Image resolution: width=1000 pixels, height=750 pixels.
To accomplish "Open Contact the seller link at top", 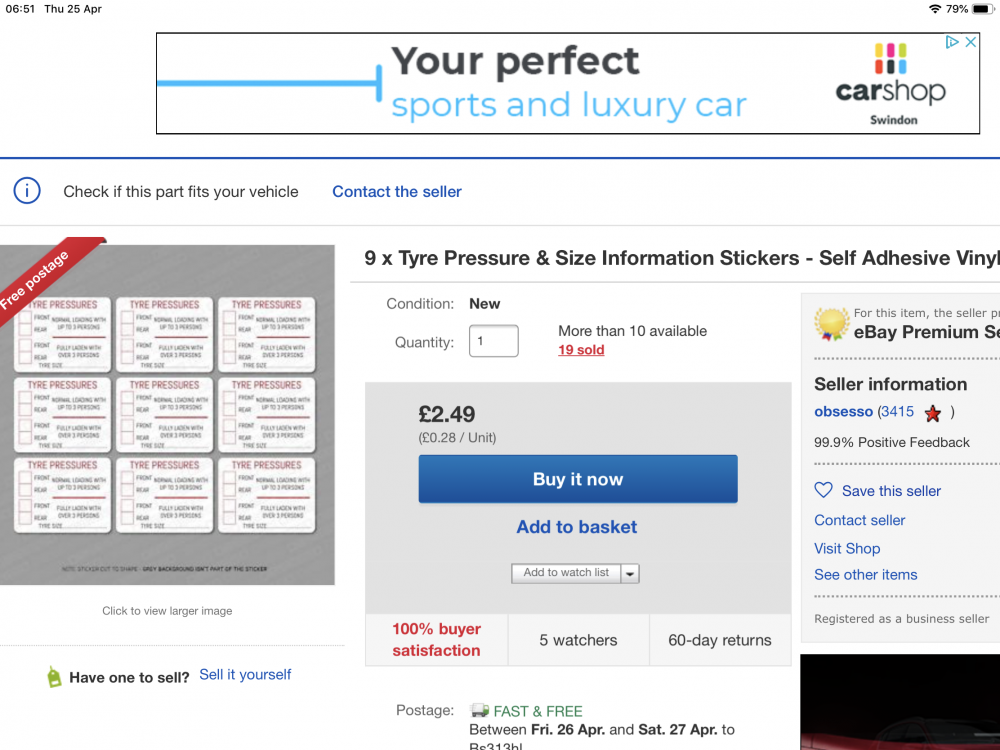I will (x=397, y=191).
